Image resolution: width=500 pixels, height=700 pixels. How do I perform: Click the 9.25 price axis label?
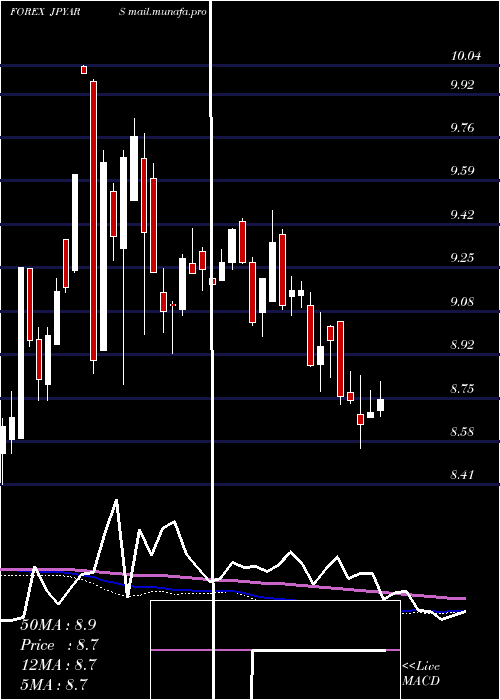click(462, 258)
